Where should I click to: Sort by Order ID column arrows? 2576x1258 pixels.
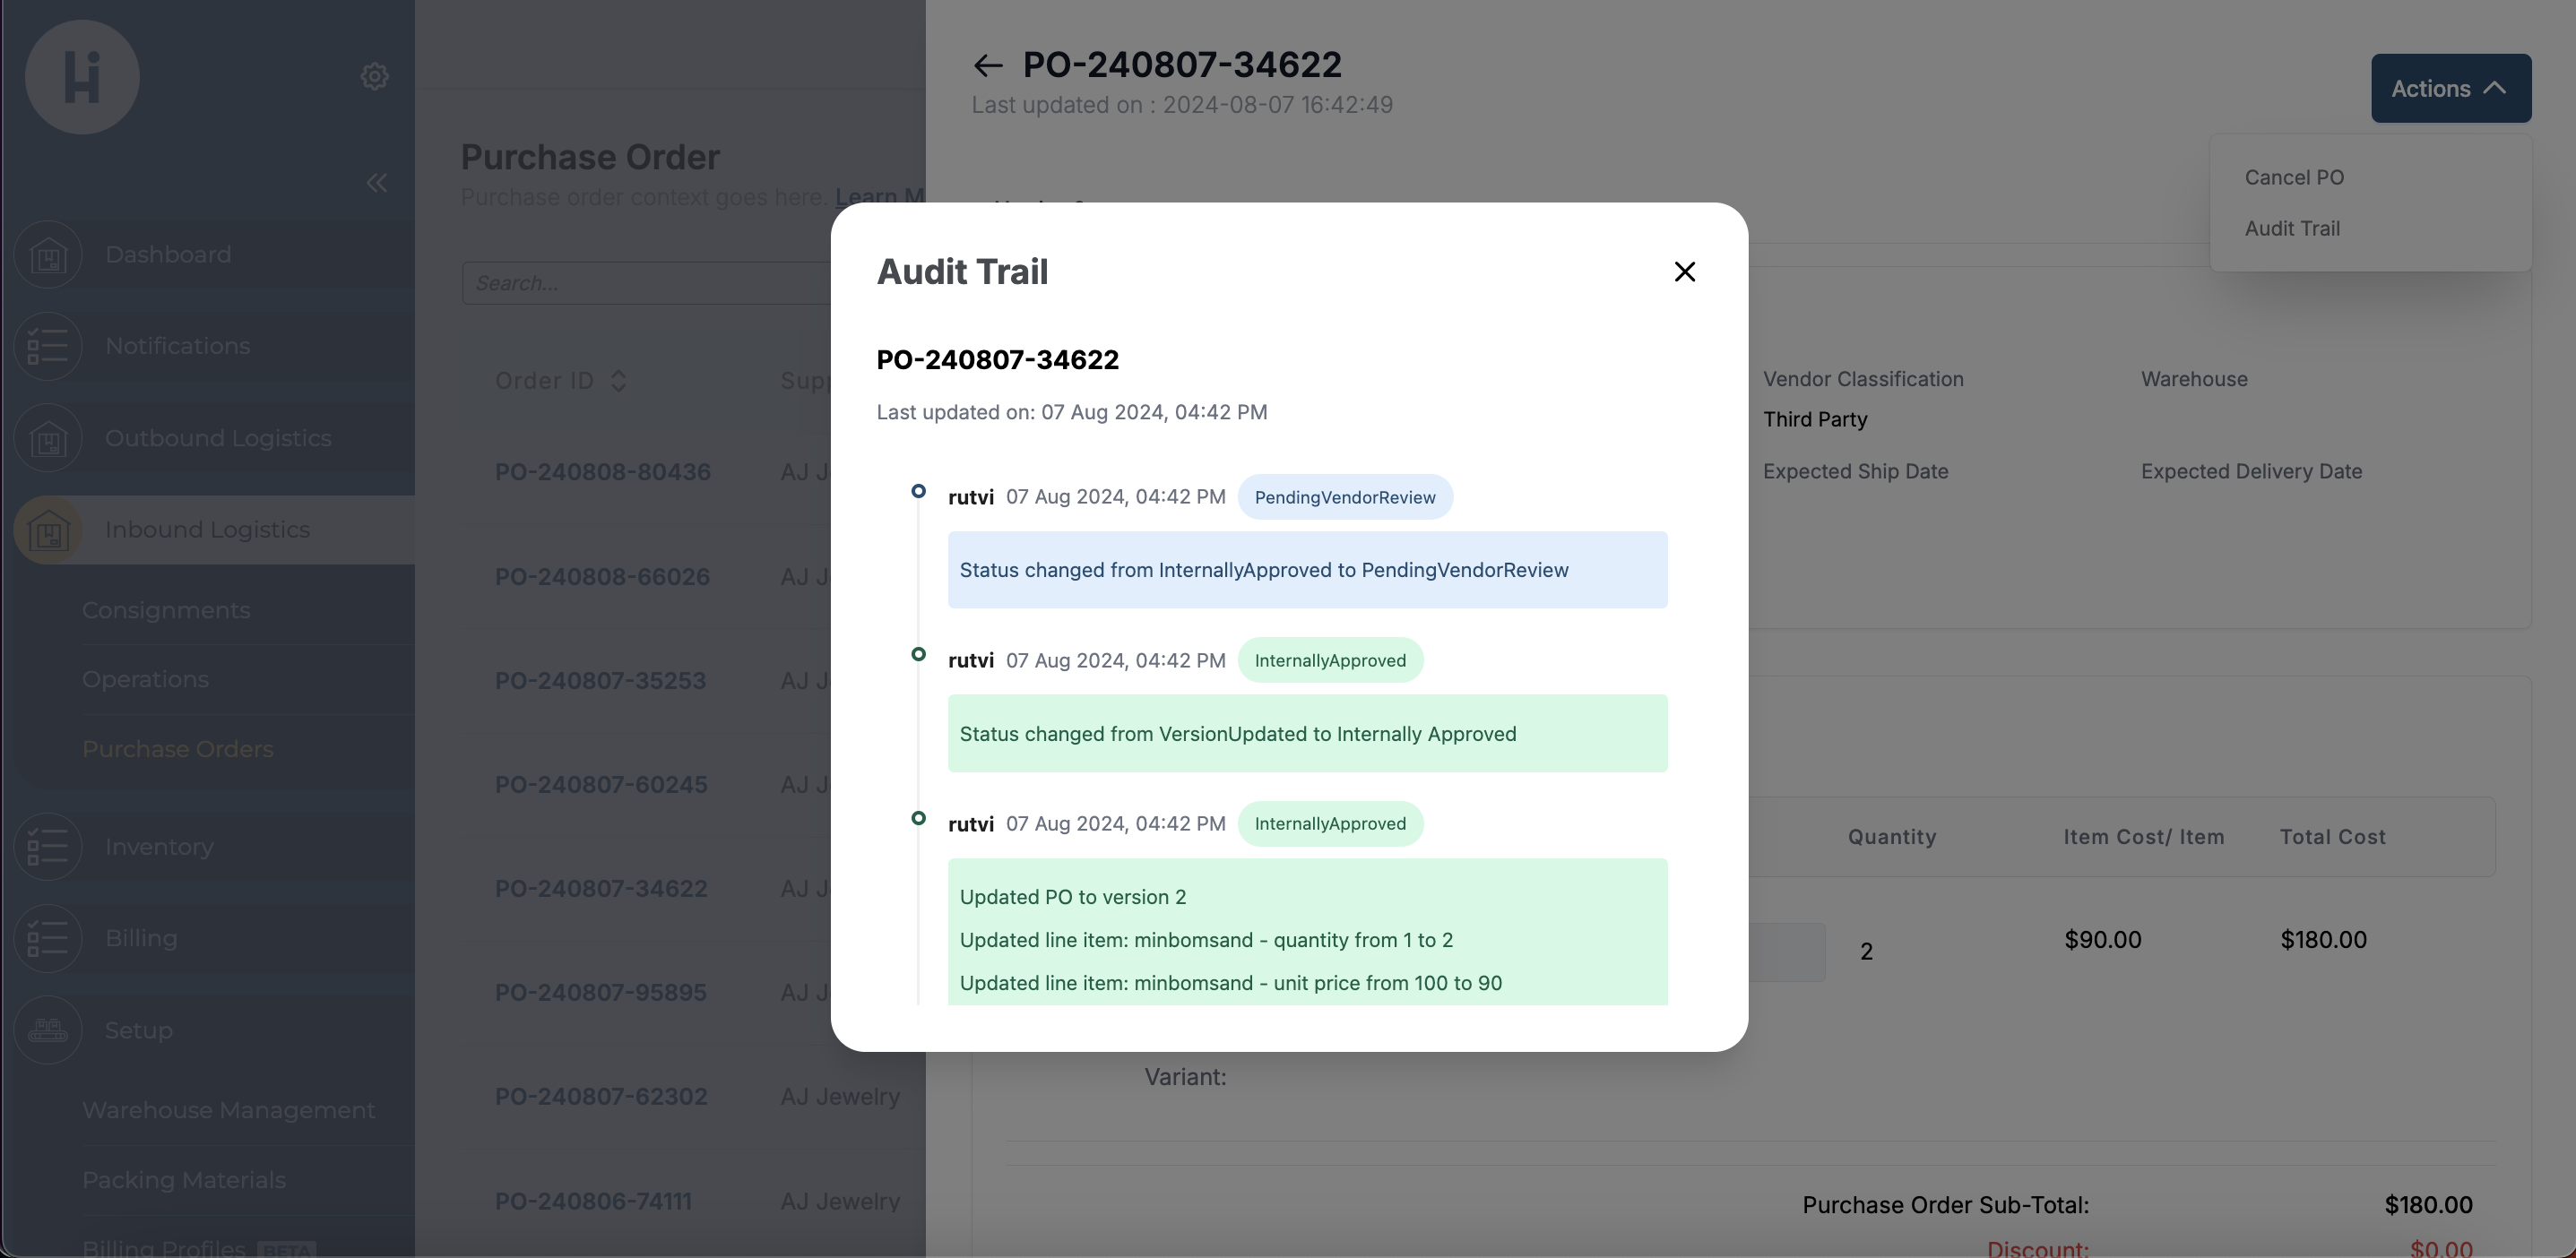tap(618, 381)
